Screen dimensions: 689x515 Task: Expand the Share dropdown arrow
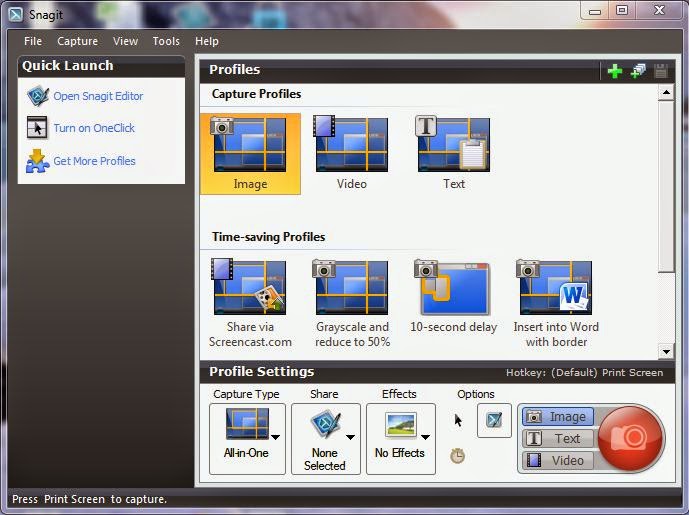(x=350, y=437)
